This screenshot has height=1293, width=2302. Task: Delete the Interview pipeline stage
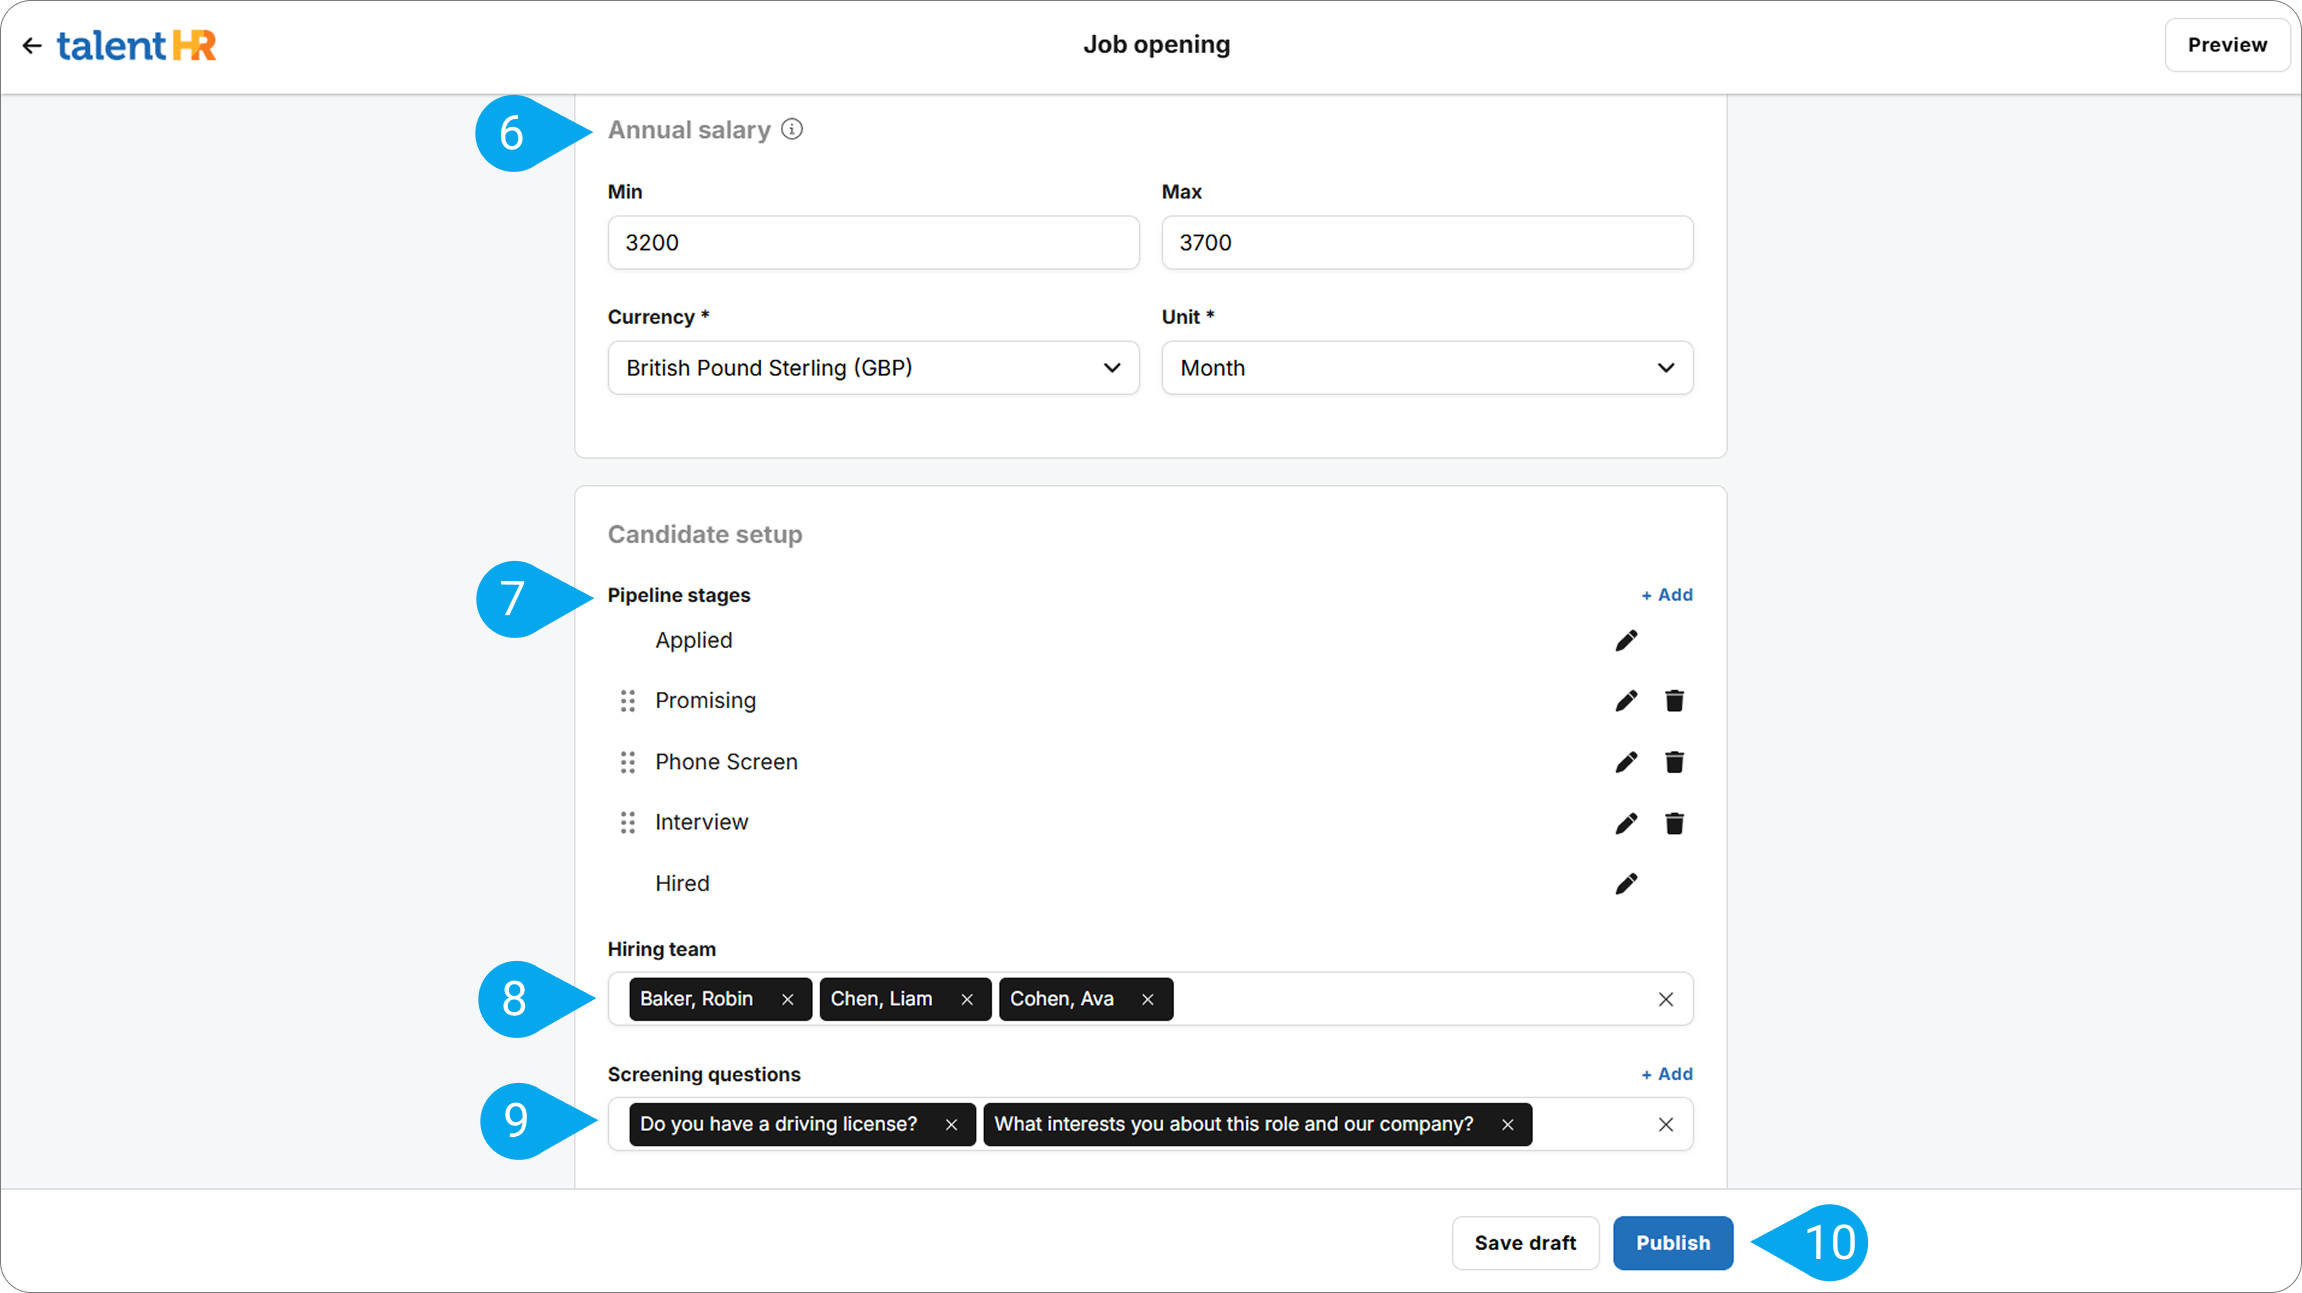pos(1674,824)
